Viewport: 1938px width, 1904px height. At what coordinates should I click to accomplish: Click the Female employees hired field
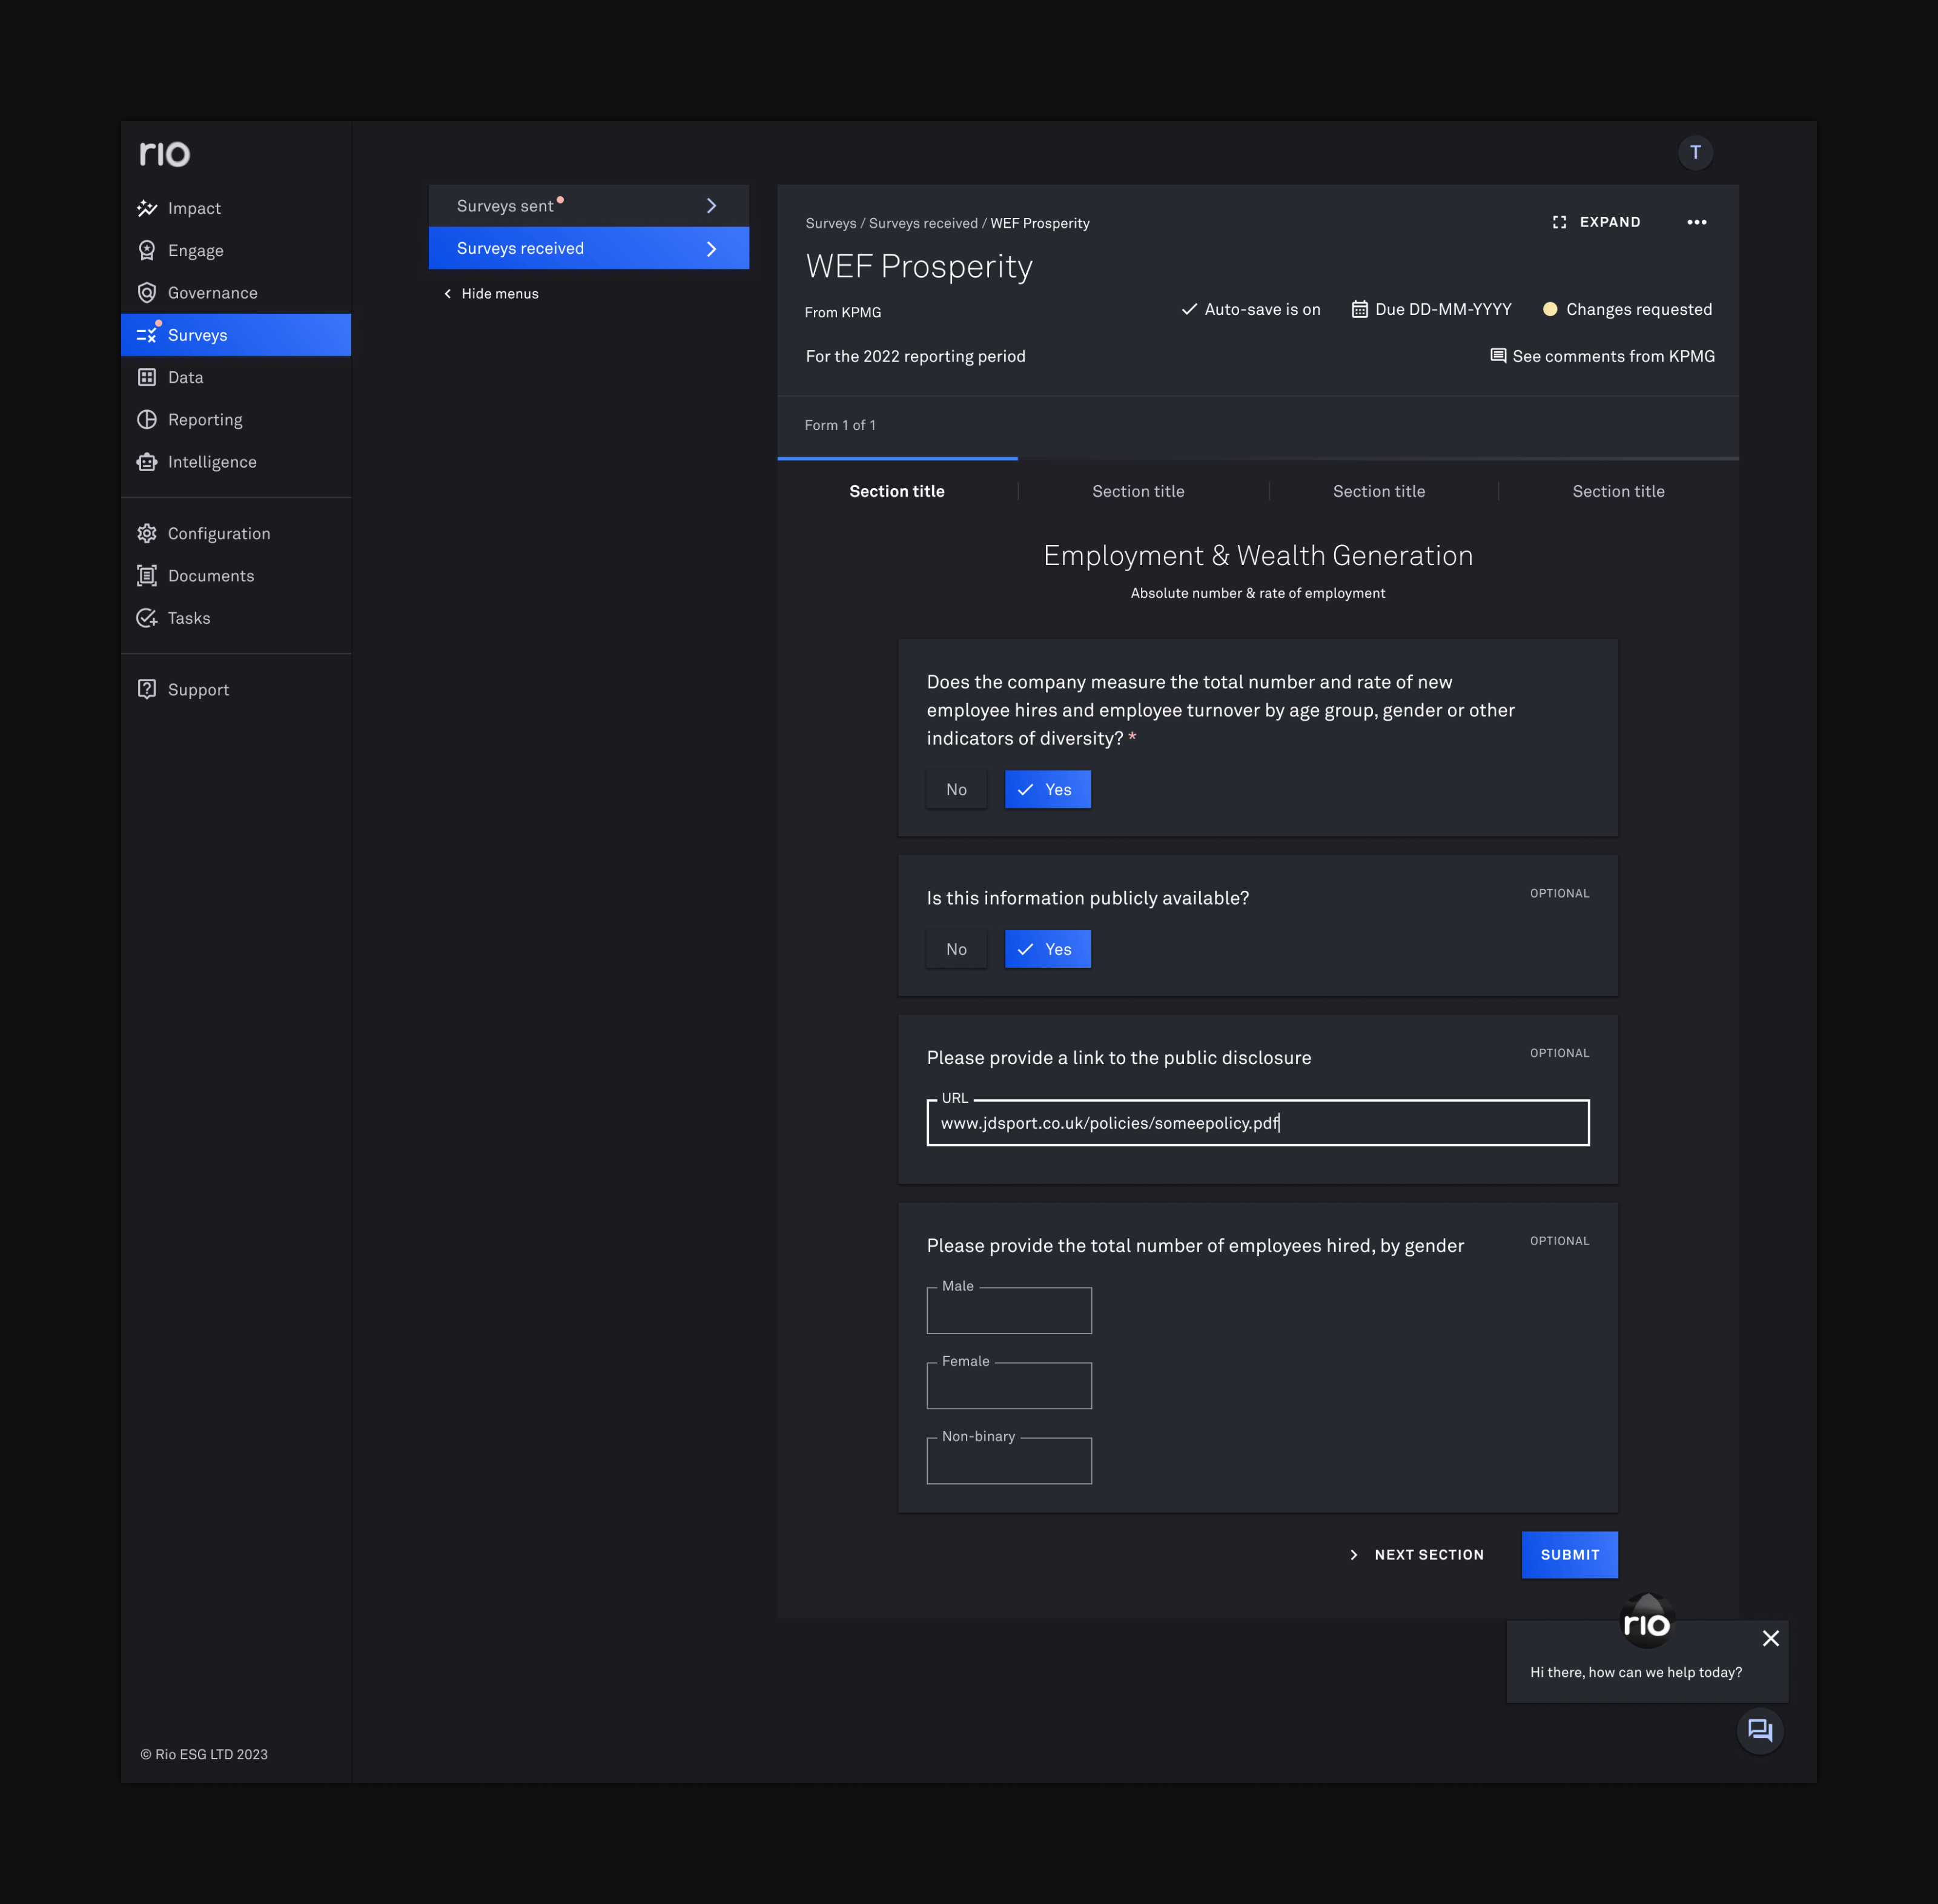pyautogui.click(x=1009, y=1385)
